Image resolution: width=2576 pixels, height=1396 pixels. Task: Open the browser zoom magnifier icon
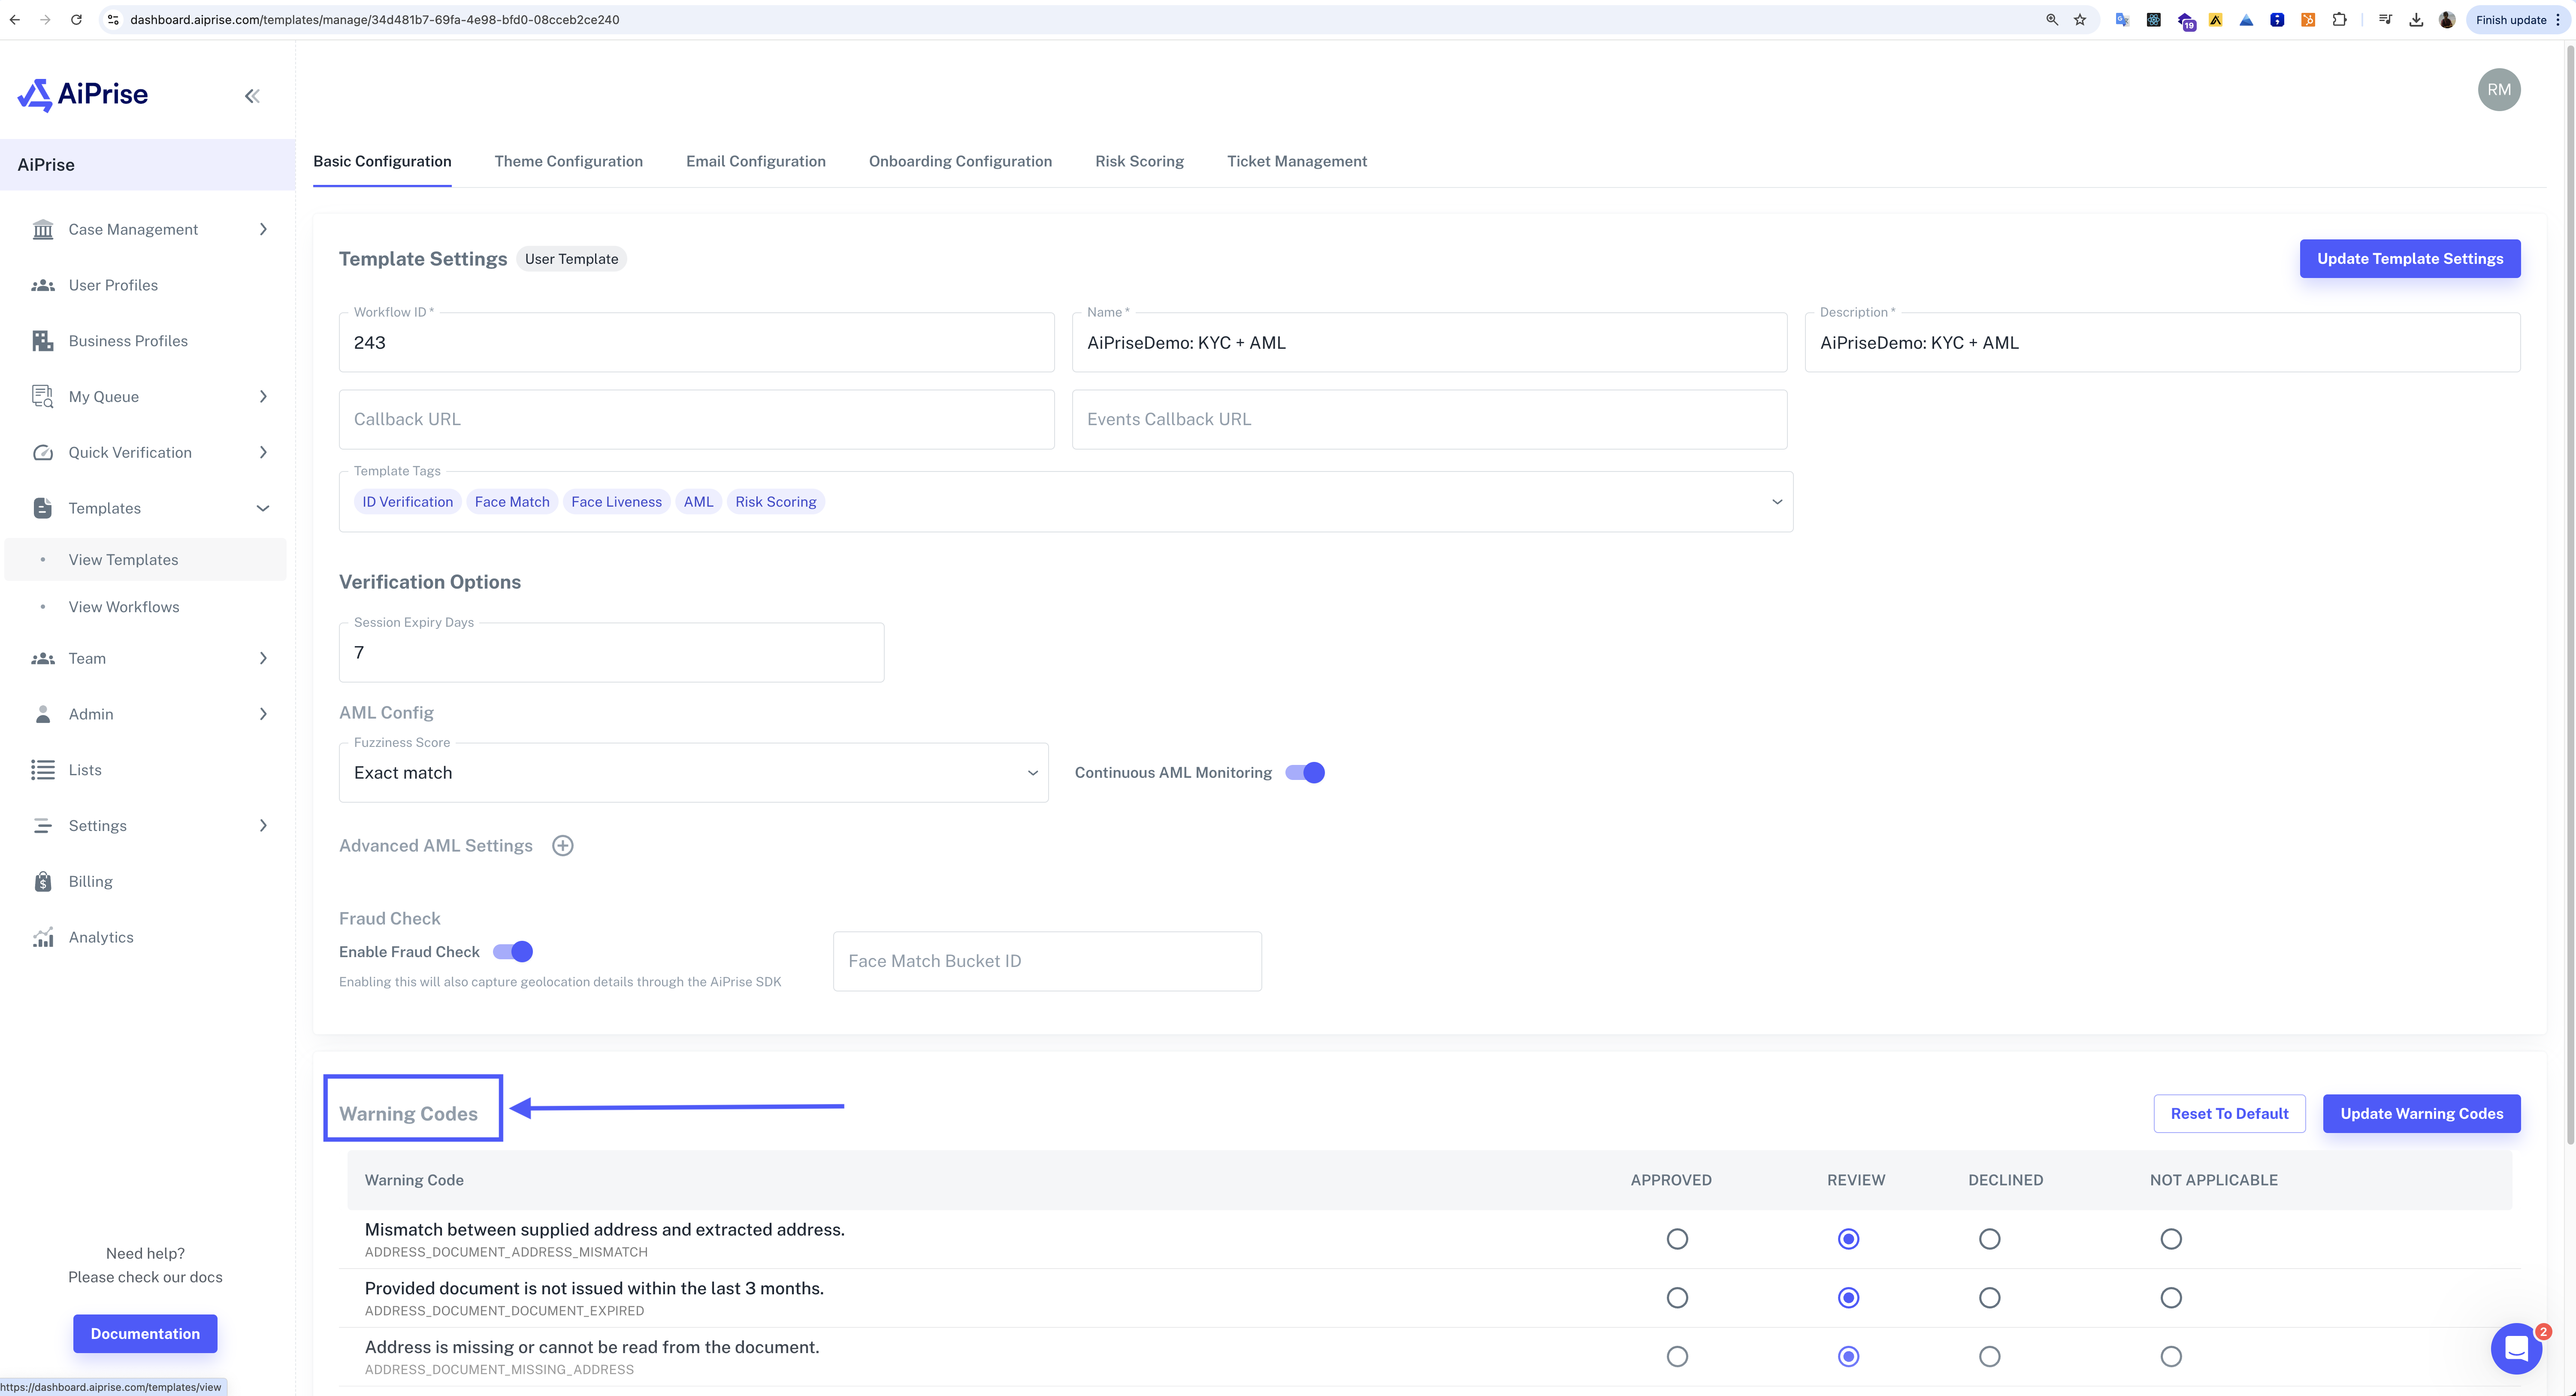(2052, 20)
